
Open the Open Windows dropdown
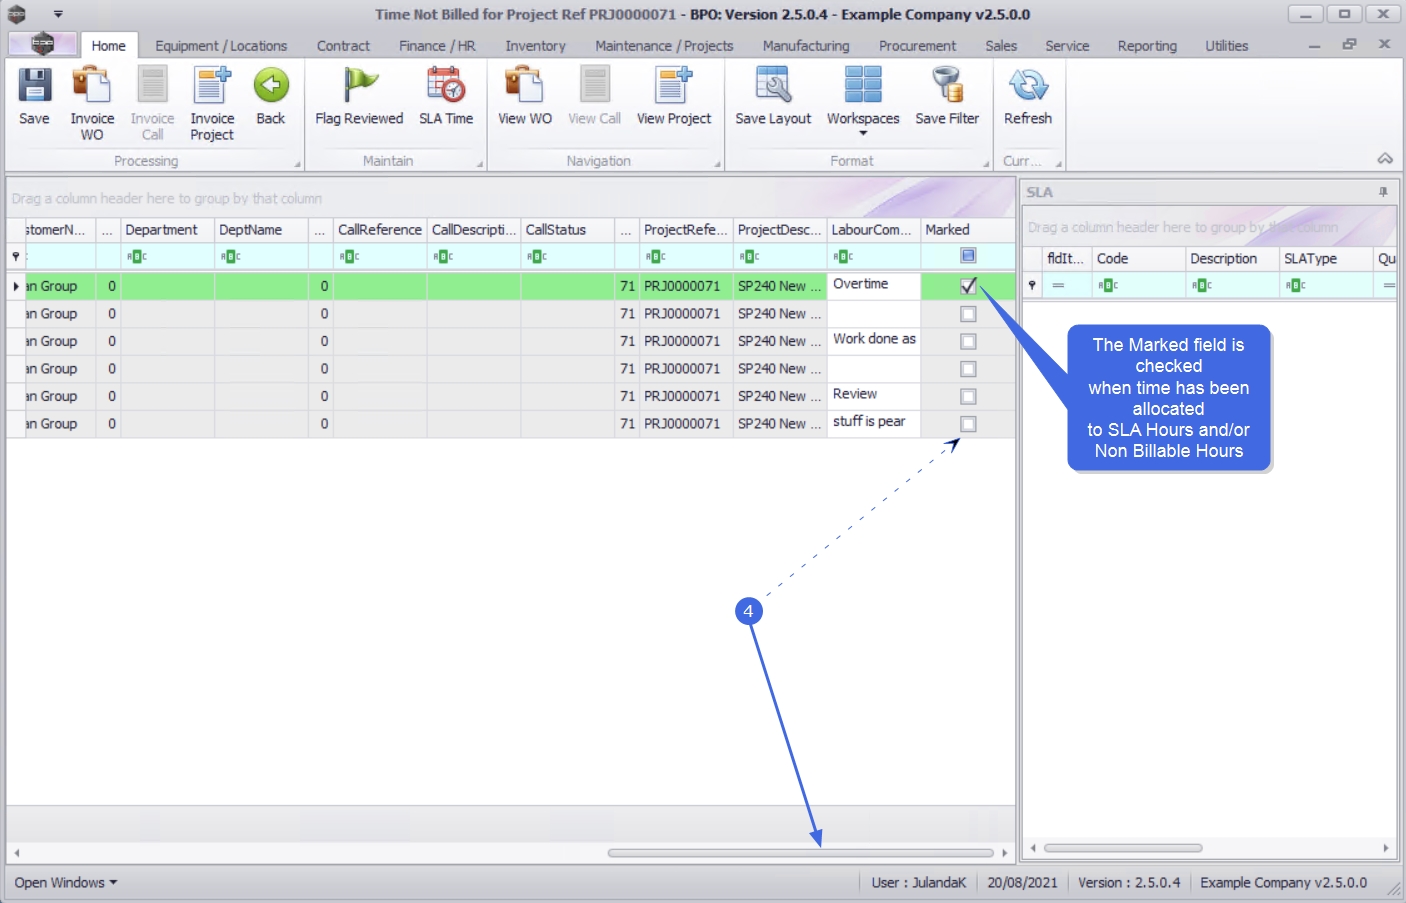(x=66, y=883)
